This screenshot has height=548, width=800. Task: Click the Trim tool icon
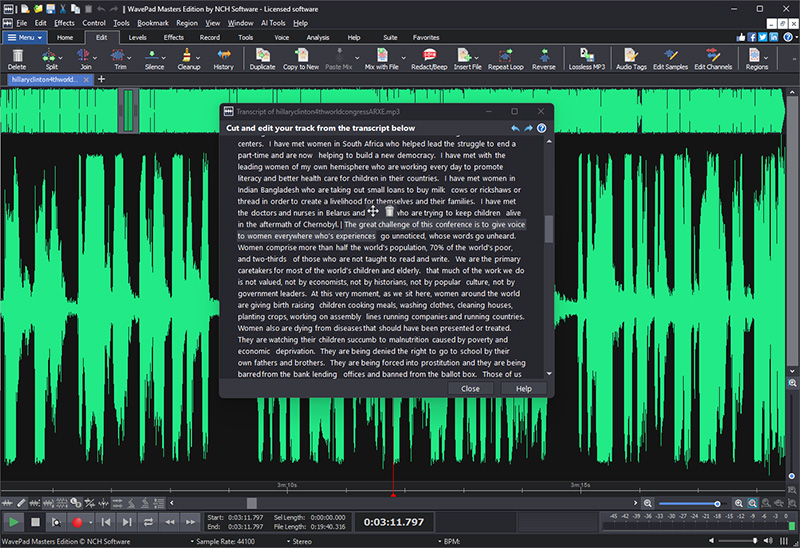click(x=118, y=56)
